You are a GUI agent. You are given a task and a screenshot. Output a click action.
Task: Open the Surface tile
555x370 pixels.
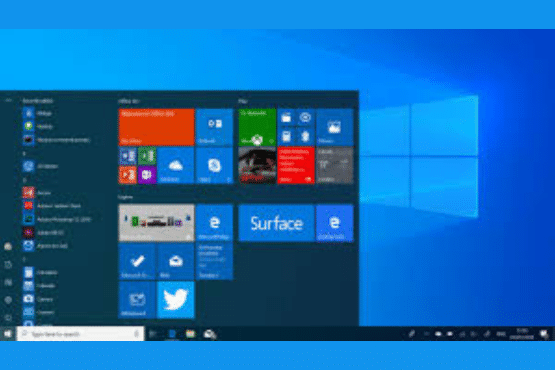click(276, 223)
